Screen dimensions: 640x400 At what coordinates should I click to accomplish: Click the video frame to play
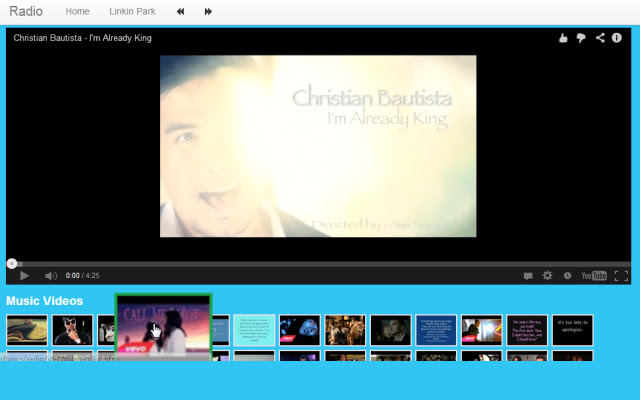coord(318,146)
